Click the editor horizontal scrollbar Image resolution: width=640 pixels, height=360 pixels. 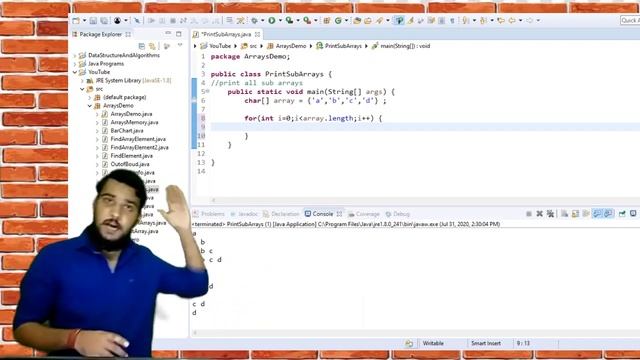tap(424, 200)
